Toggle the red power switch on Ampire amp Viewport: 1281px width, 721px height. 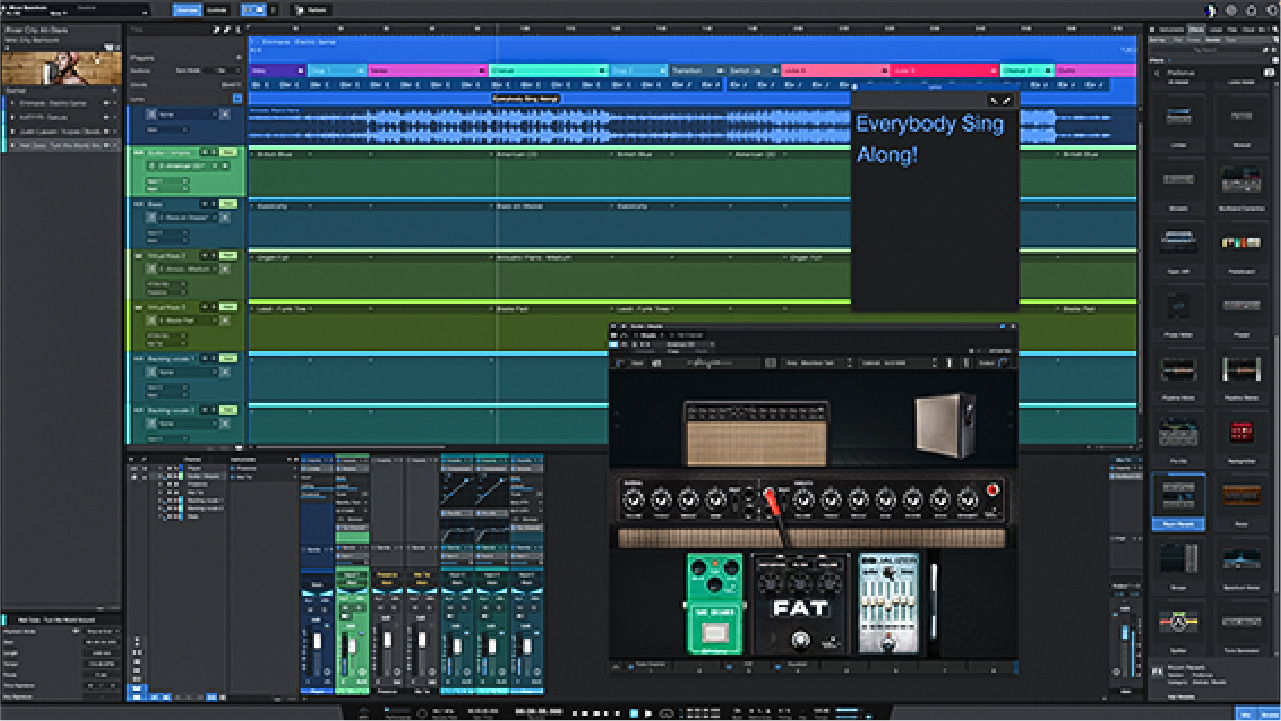992,490
